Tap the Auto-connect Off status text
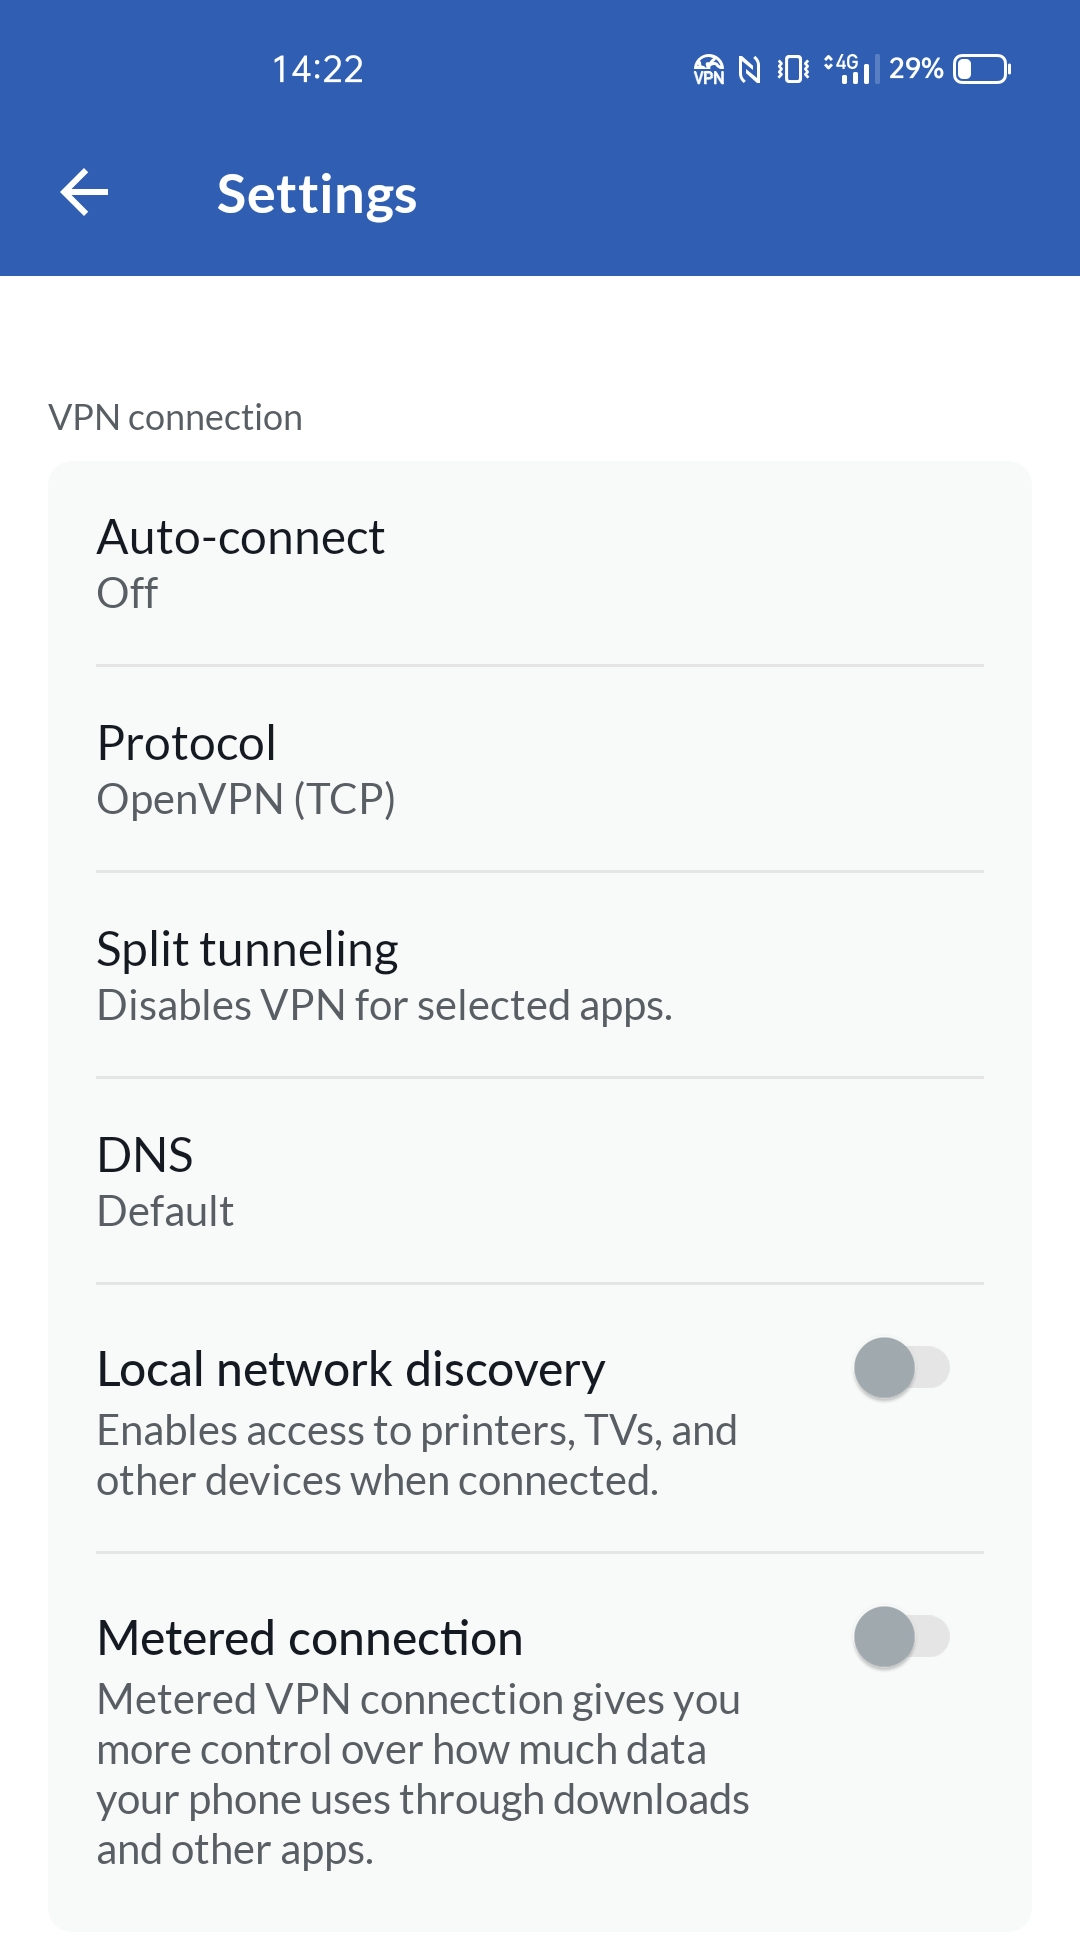Screen dimensions: 1080x1957 click(127, 593)
